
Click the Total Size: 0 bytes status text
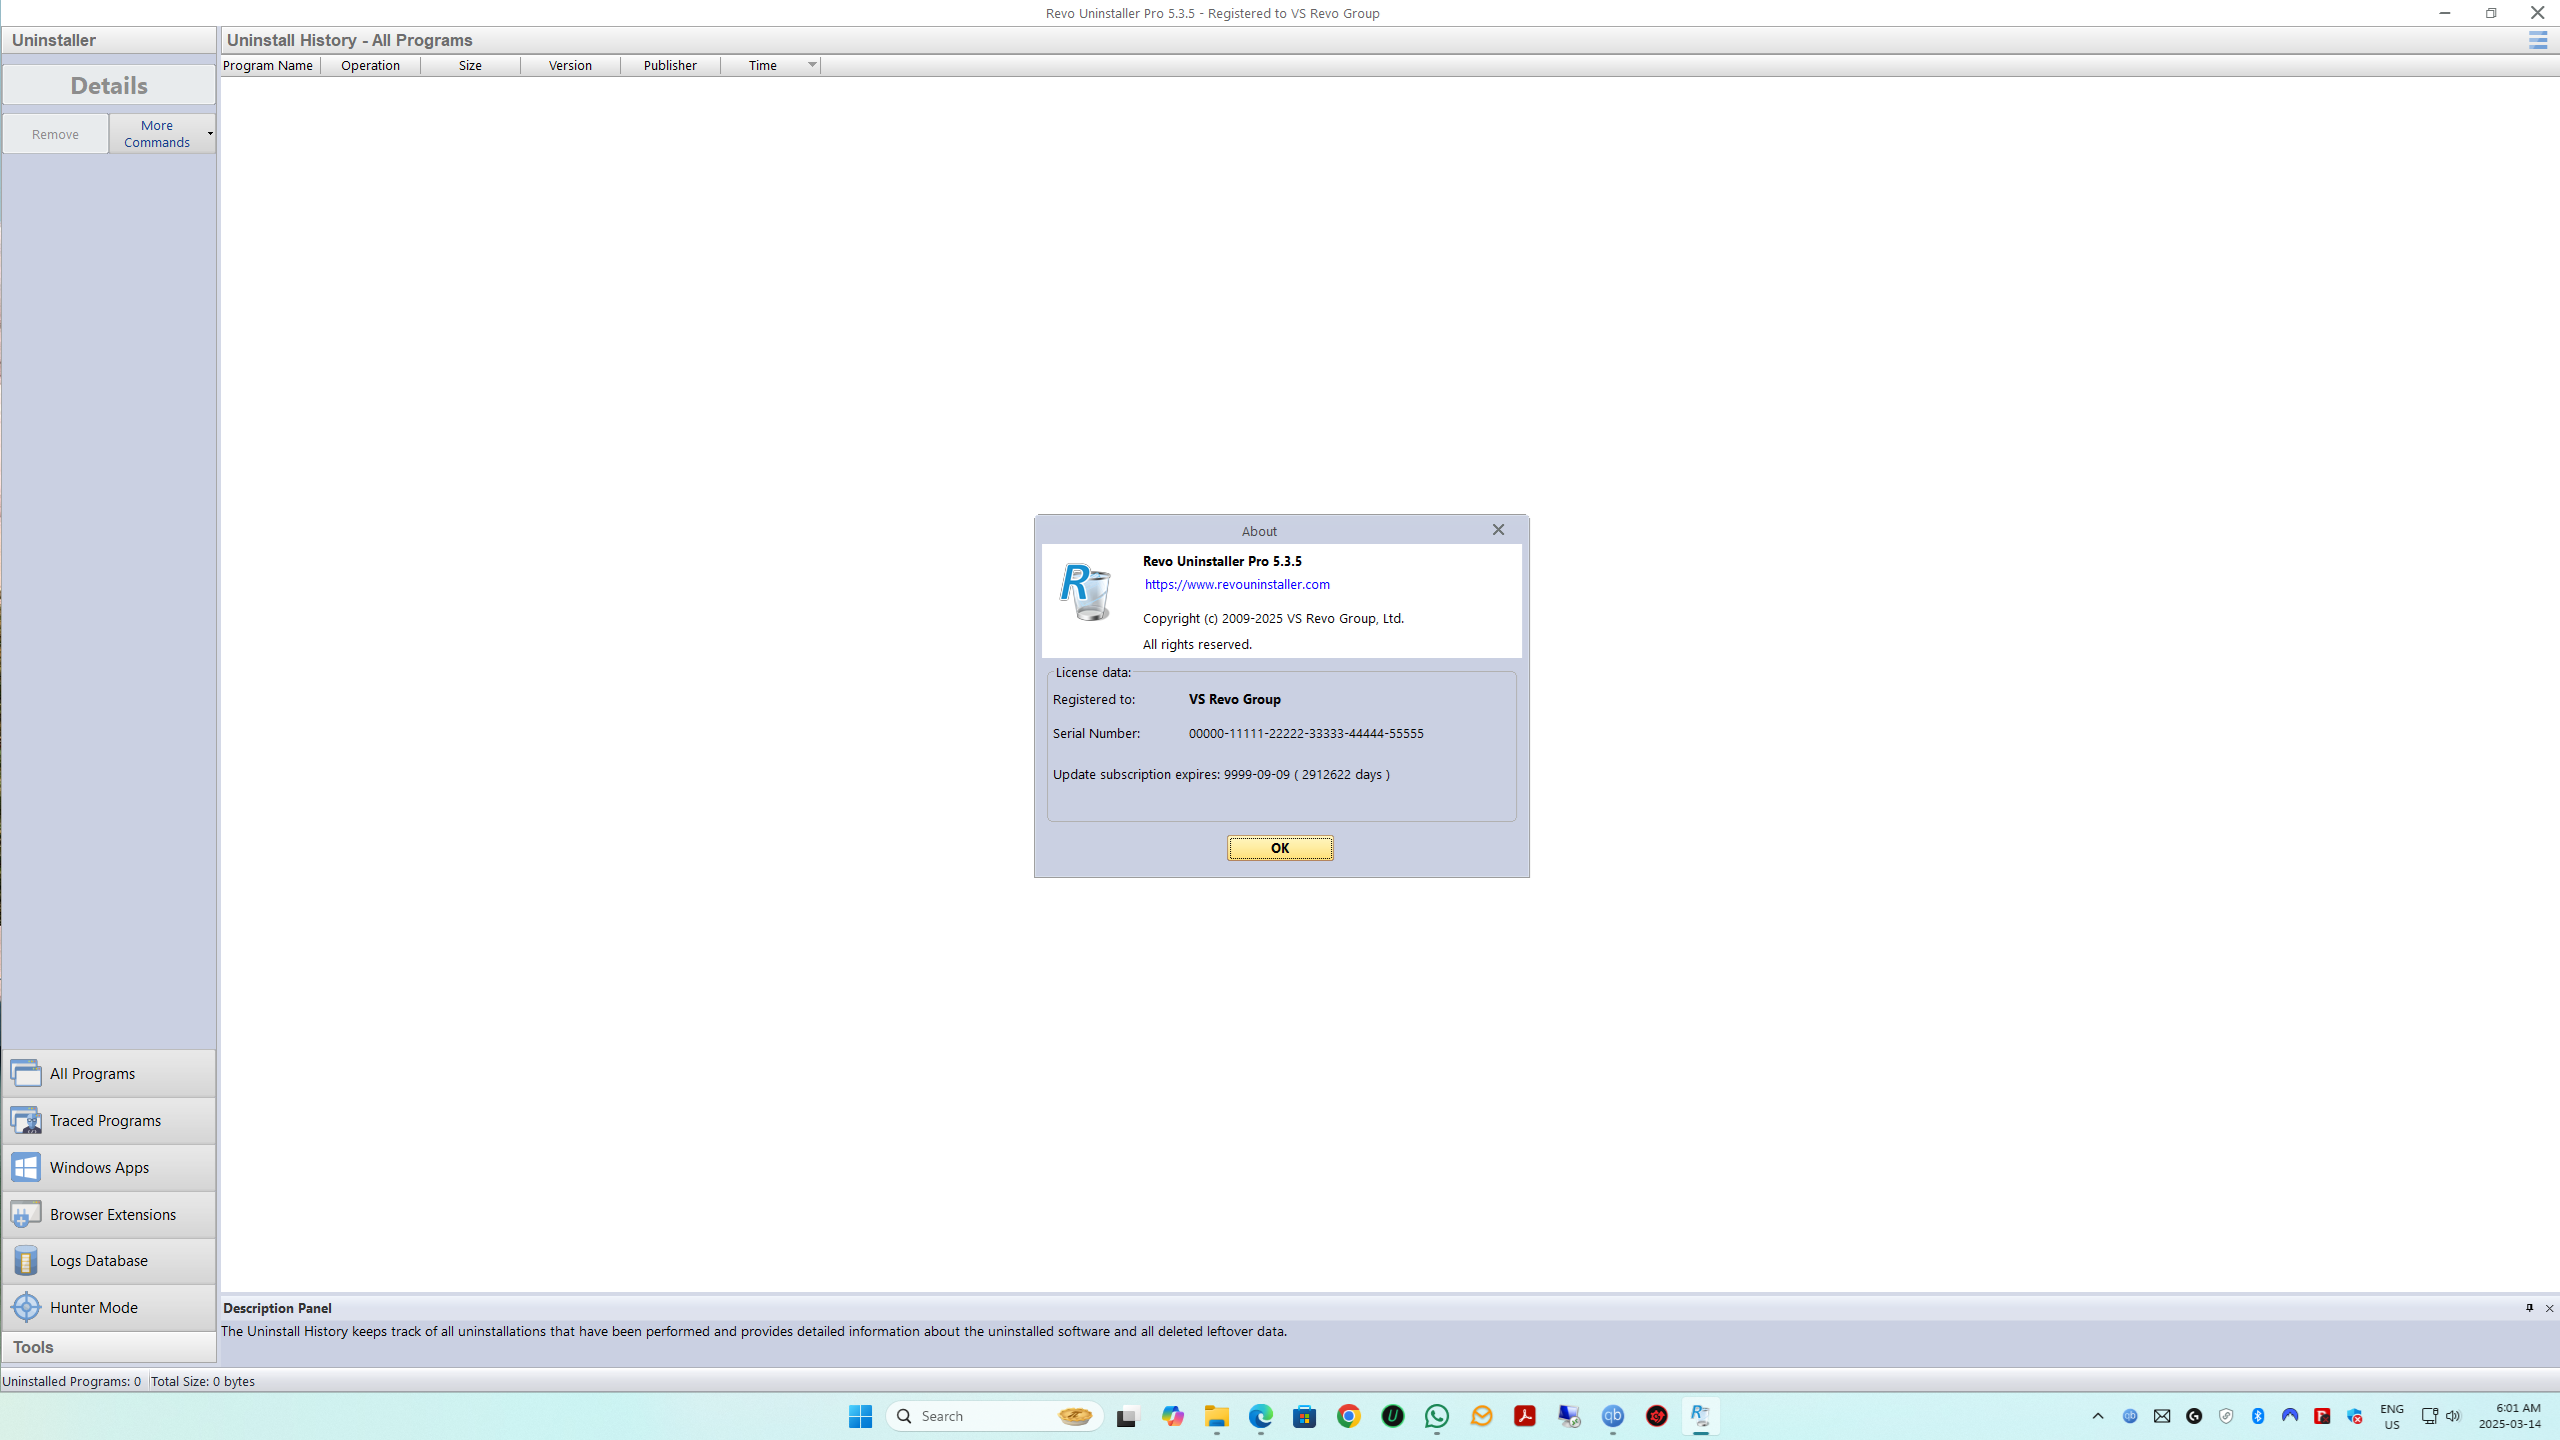203,1381
